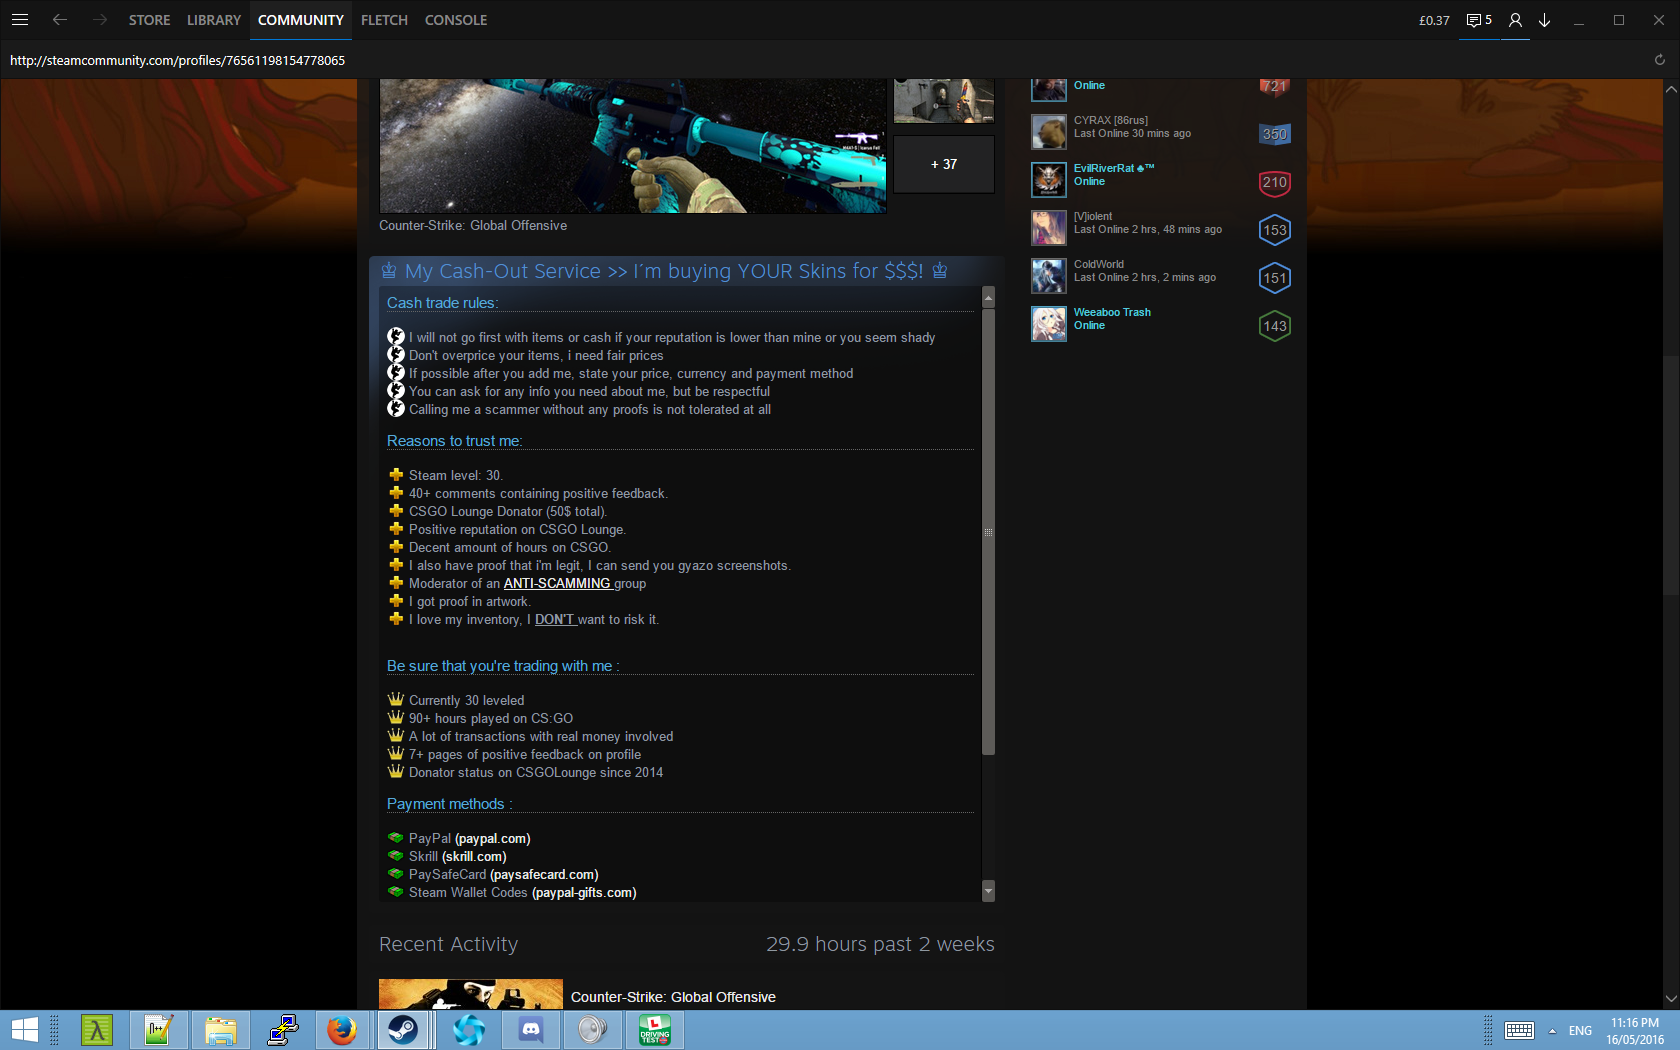Reload the page with the refresh icon
Viewport: 1680px width, 1050px height.
[x=1659, y=60]
